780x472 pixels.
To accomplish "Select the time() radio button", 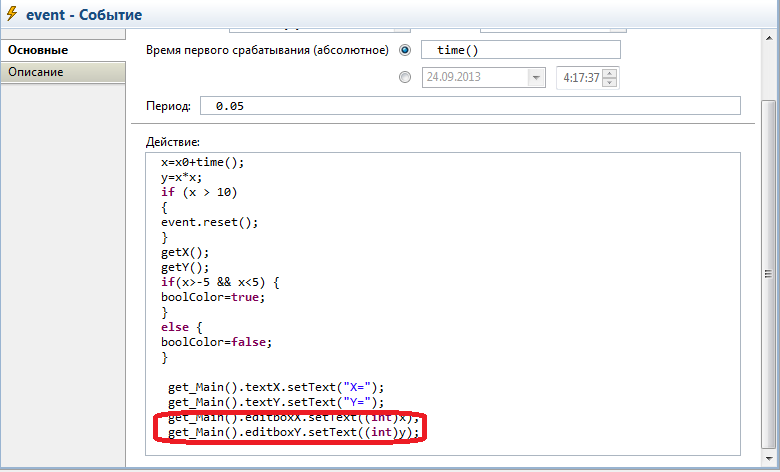I will pos(405,50).
